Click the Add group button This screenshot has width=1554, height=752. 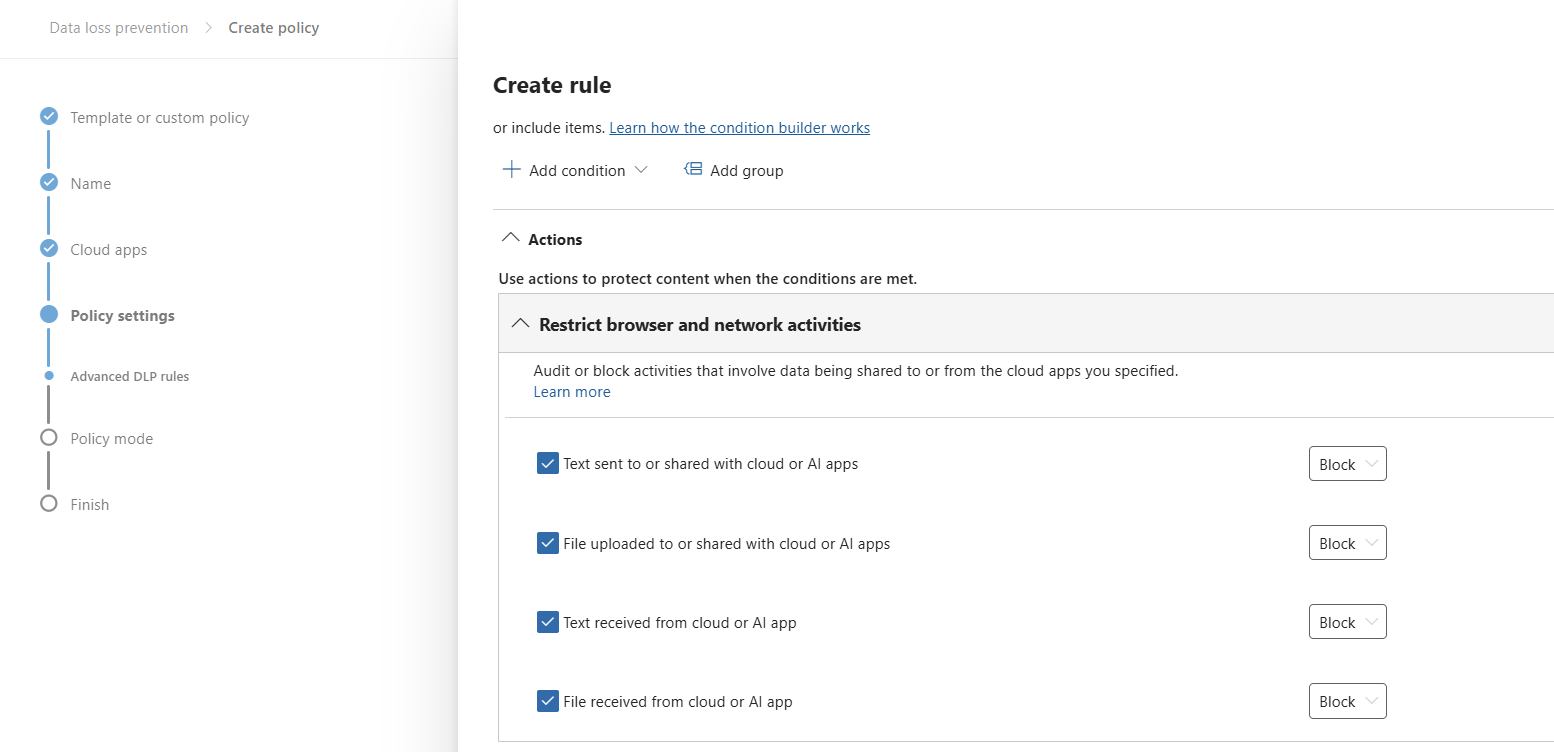[x=733, y=170]
